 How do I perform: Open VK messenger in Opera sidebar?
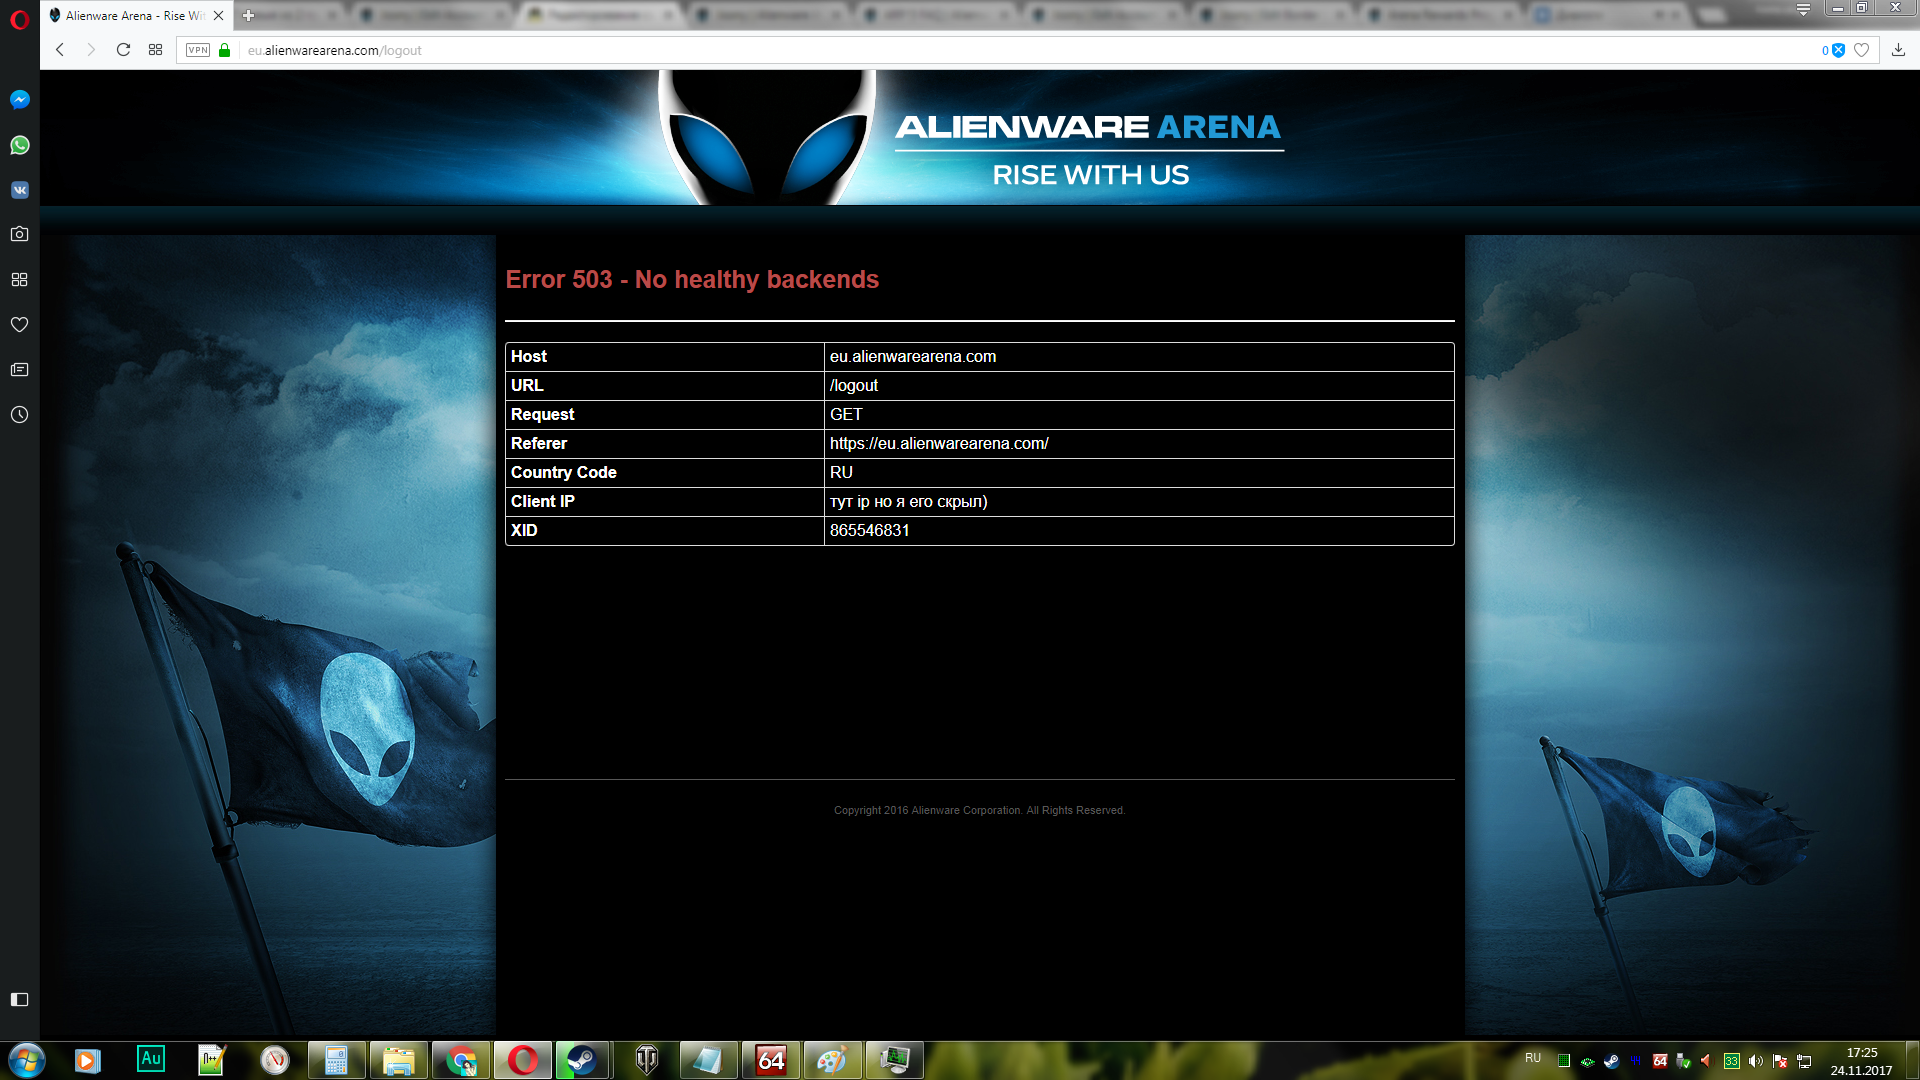[19, 190]
